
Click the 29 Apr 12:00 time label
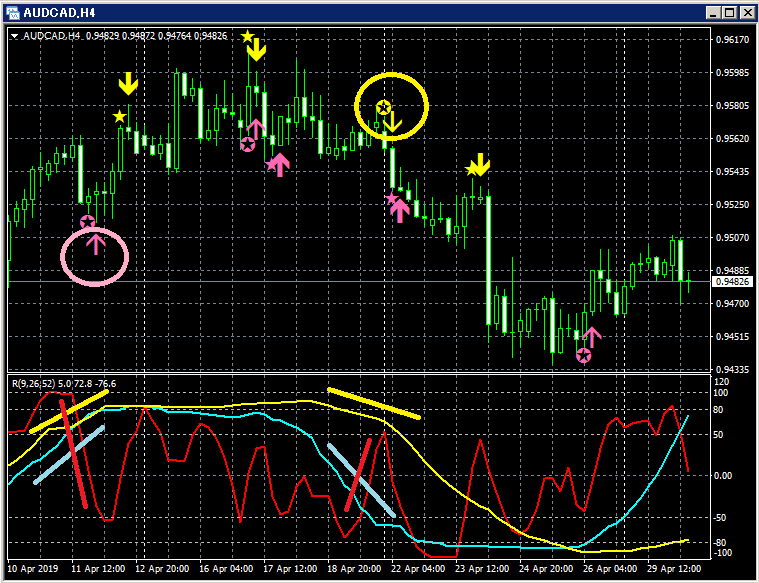(674, 568)
